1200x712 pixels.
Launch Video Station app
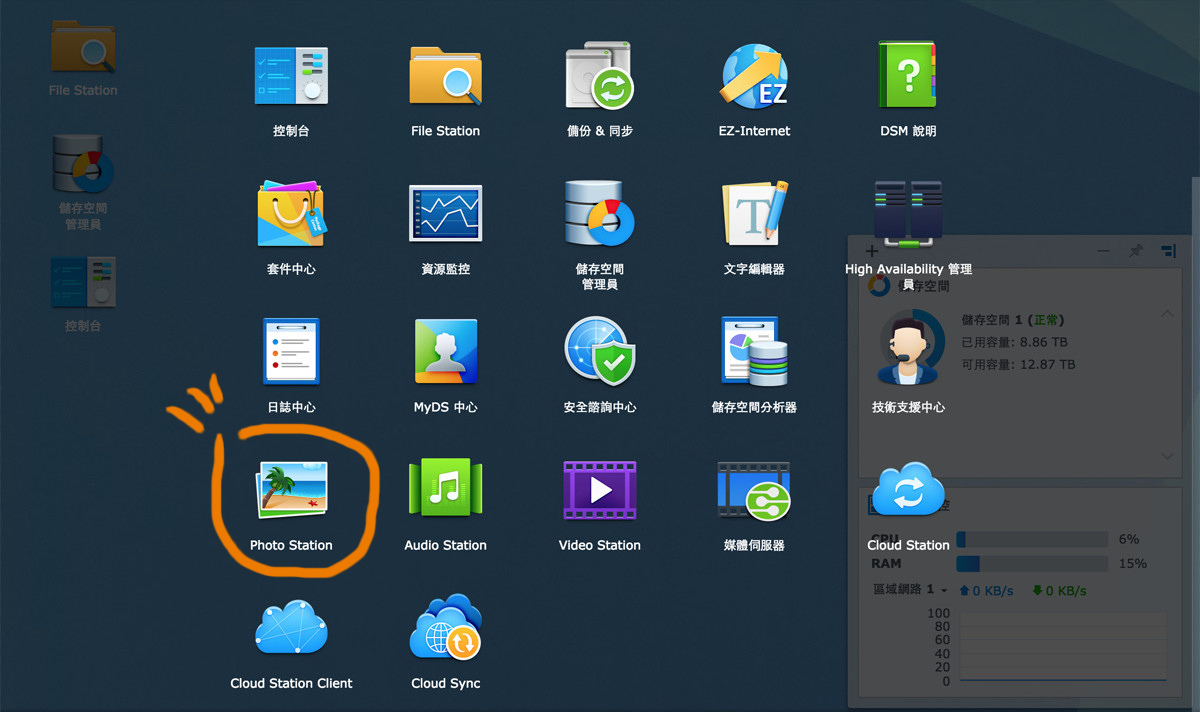click(x=599, y=490)
